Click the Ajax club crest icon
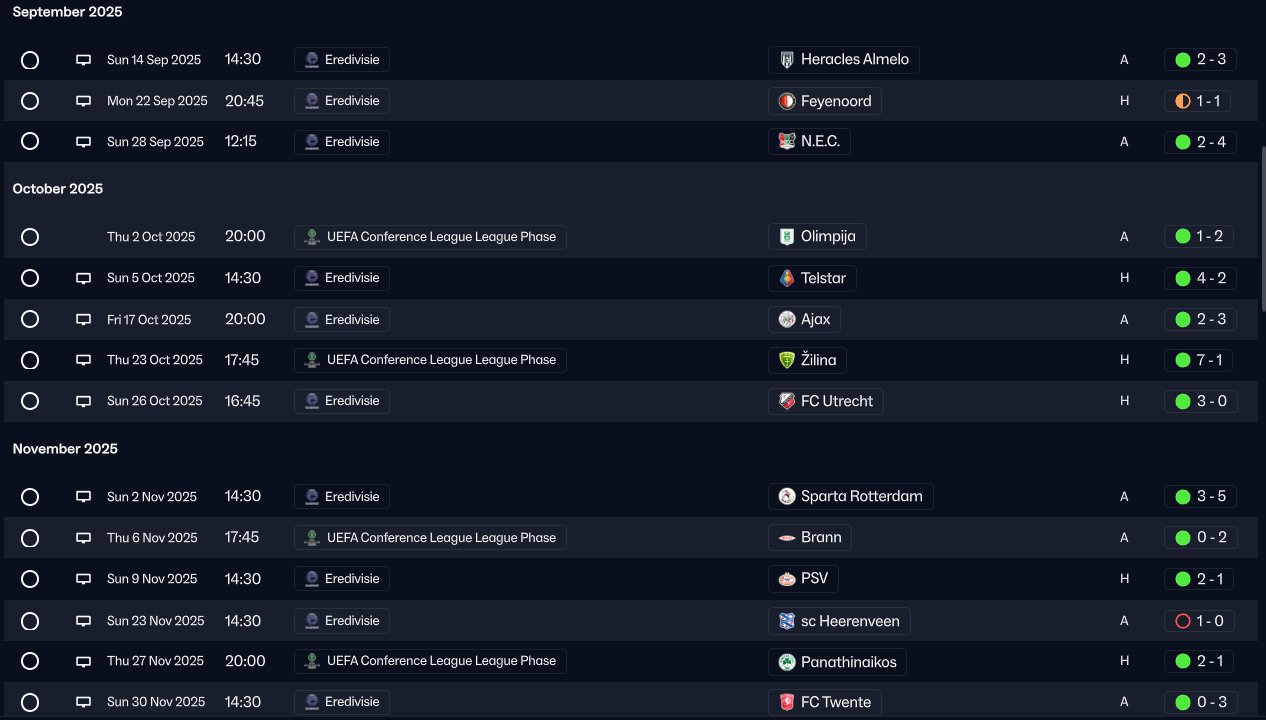This screenshot has width=1266, height=720. pos(787,320)
